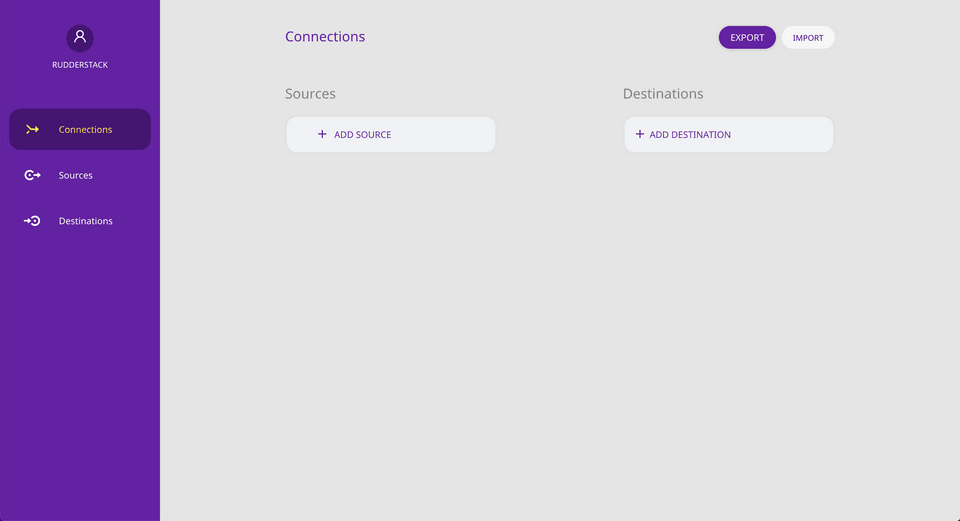Click the Destinations column heading
This screenshot has width=960, height=521.
tap(663, 94)
